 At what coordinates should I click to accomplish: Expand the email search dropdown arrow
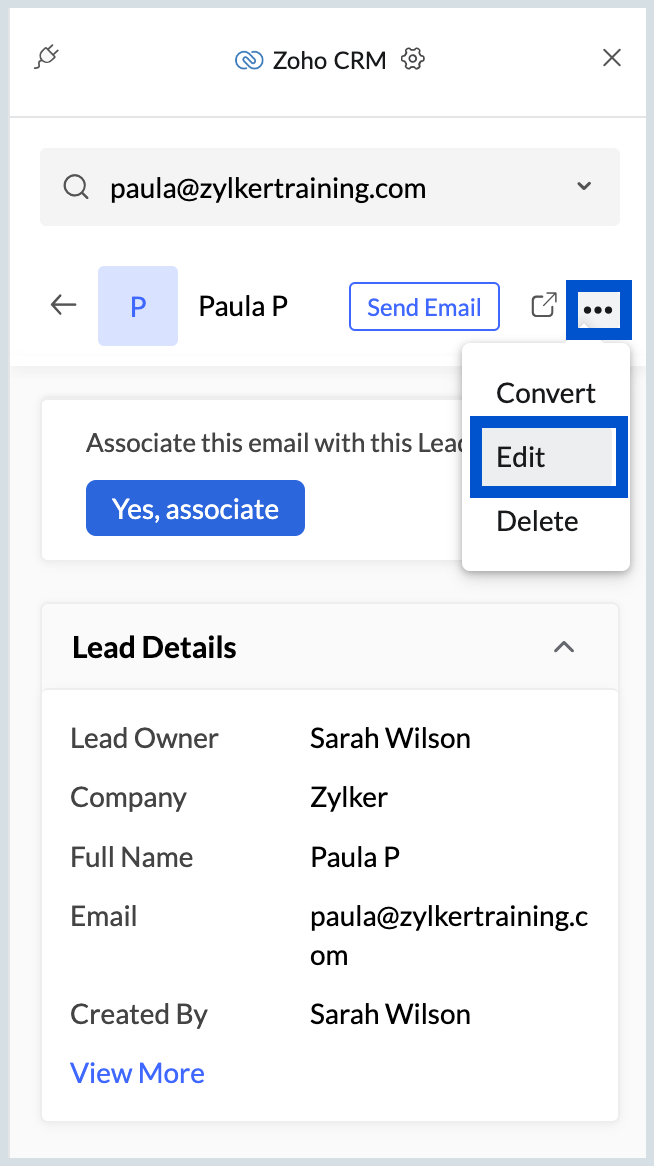point(584,187)
